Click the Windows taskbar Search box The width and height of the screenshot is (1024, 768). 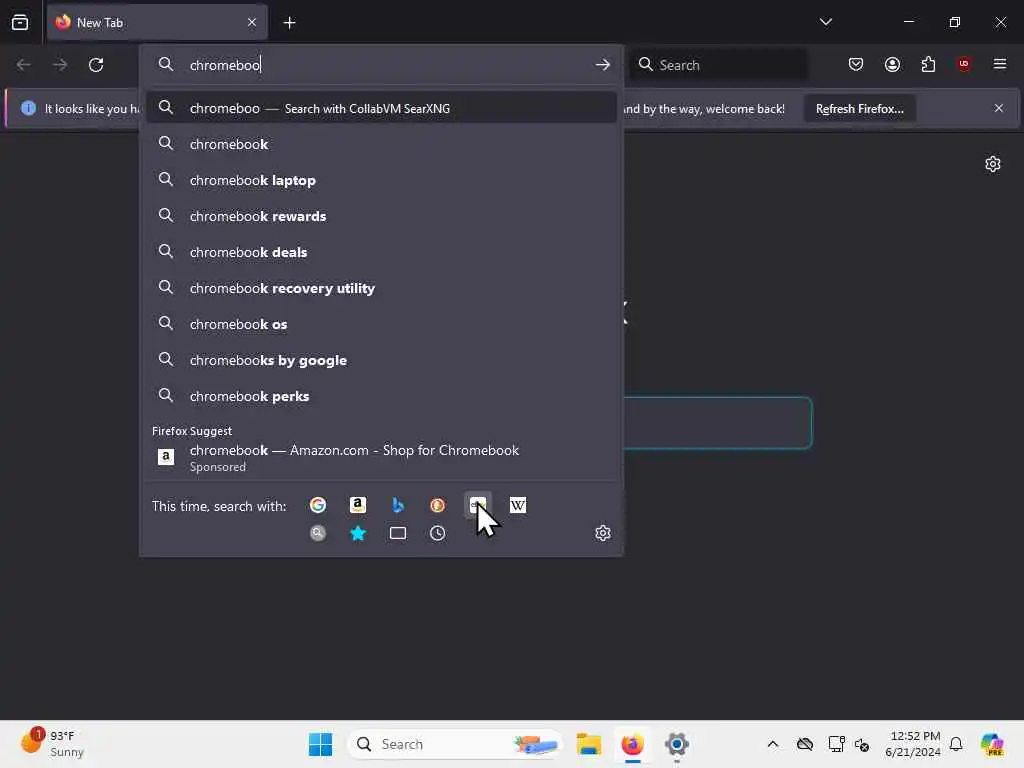click(x=455, y=744)
